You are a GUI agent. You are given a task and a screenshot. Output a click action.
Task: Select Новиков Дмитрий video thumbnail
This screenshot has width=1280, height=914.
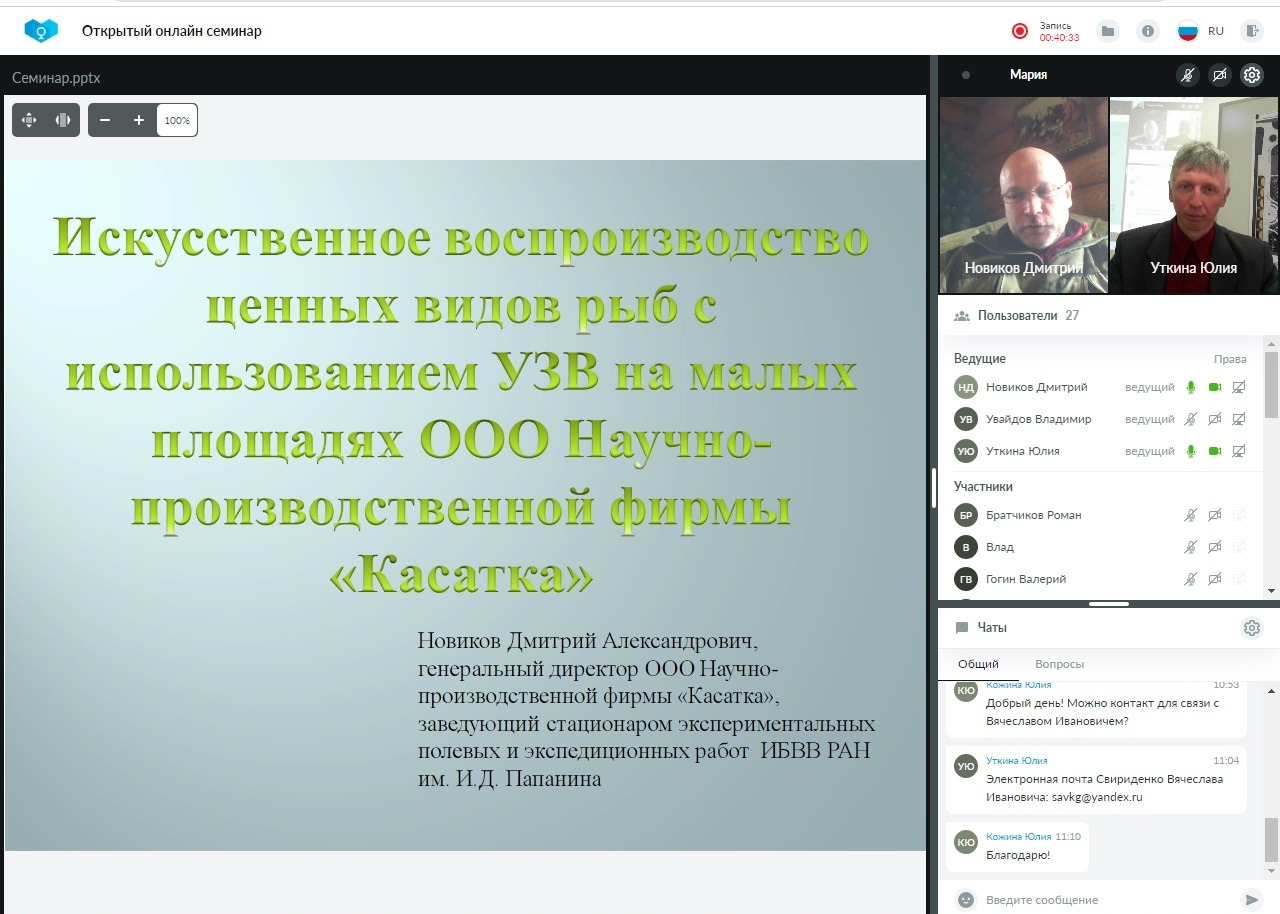point(1024,195)
